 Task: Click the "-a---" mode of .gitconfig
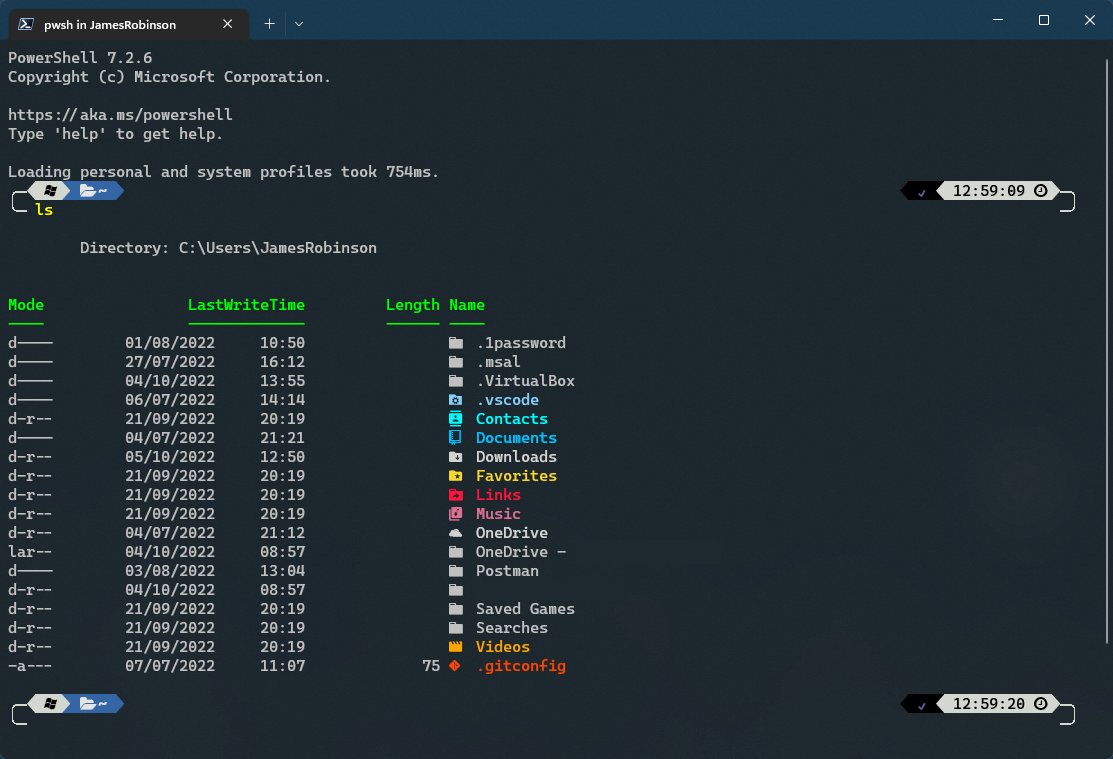pos(30,666)
